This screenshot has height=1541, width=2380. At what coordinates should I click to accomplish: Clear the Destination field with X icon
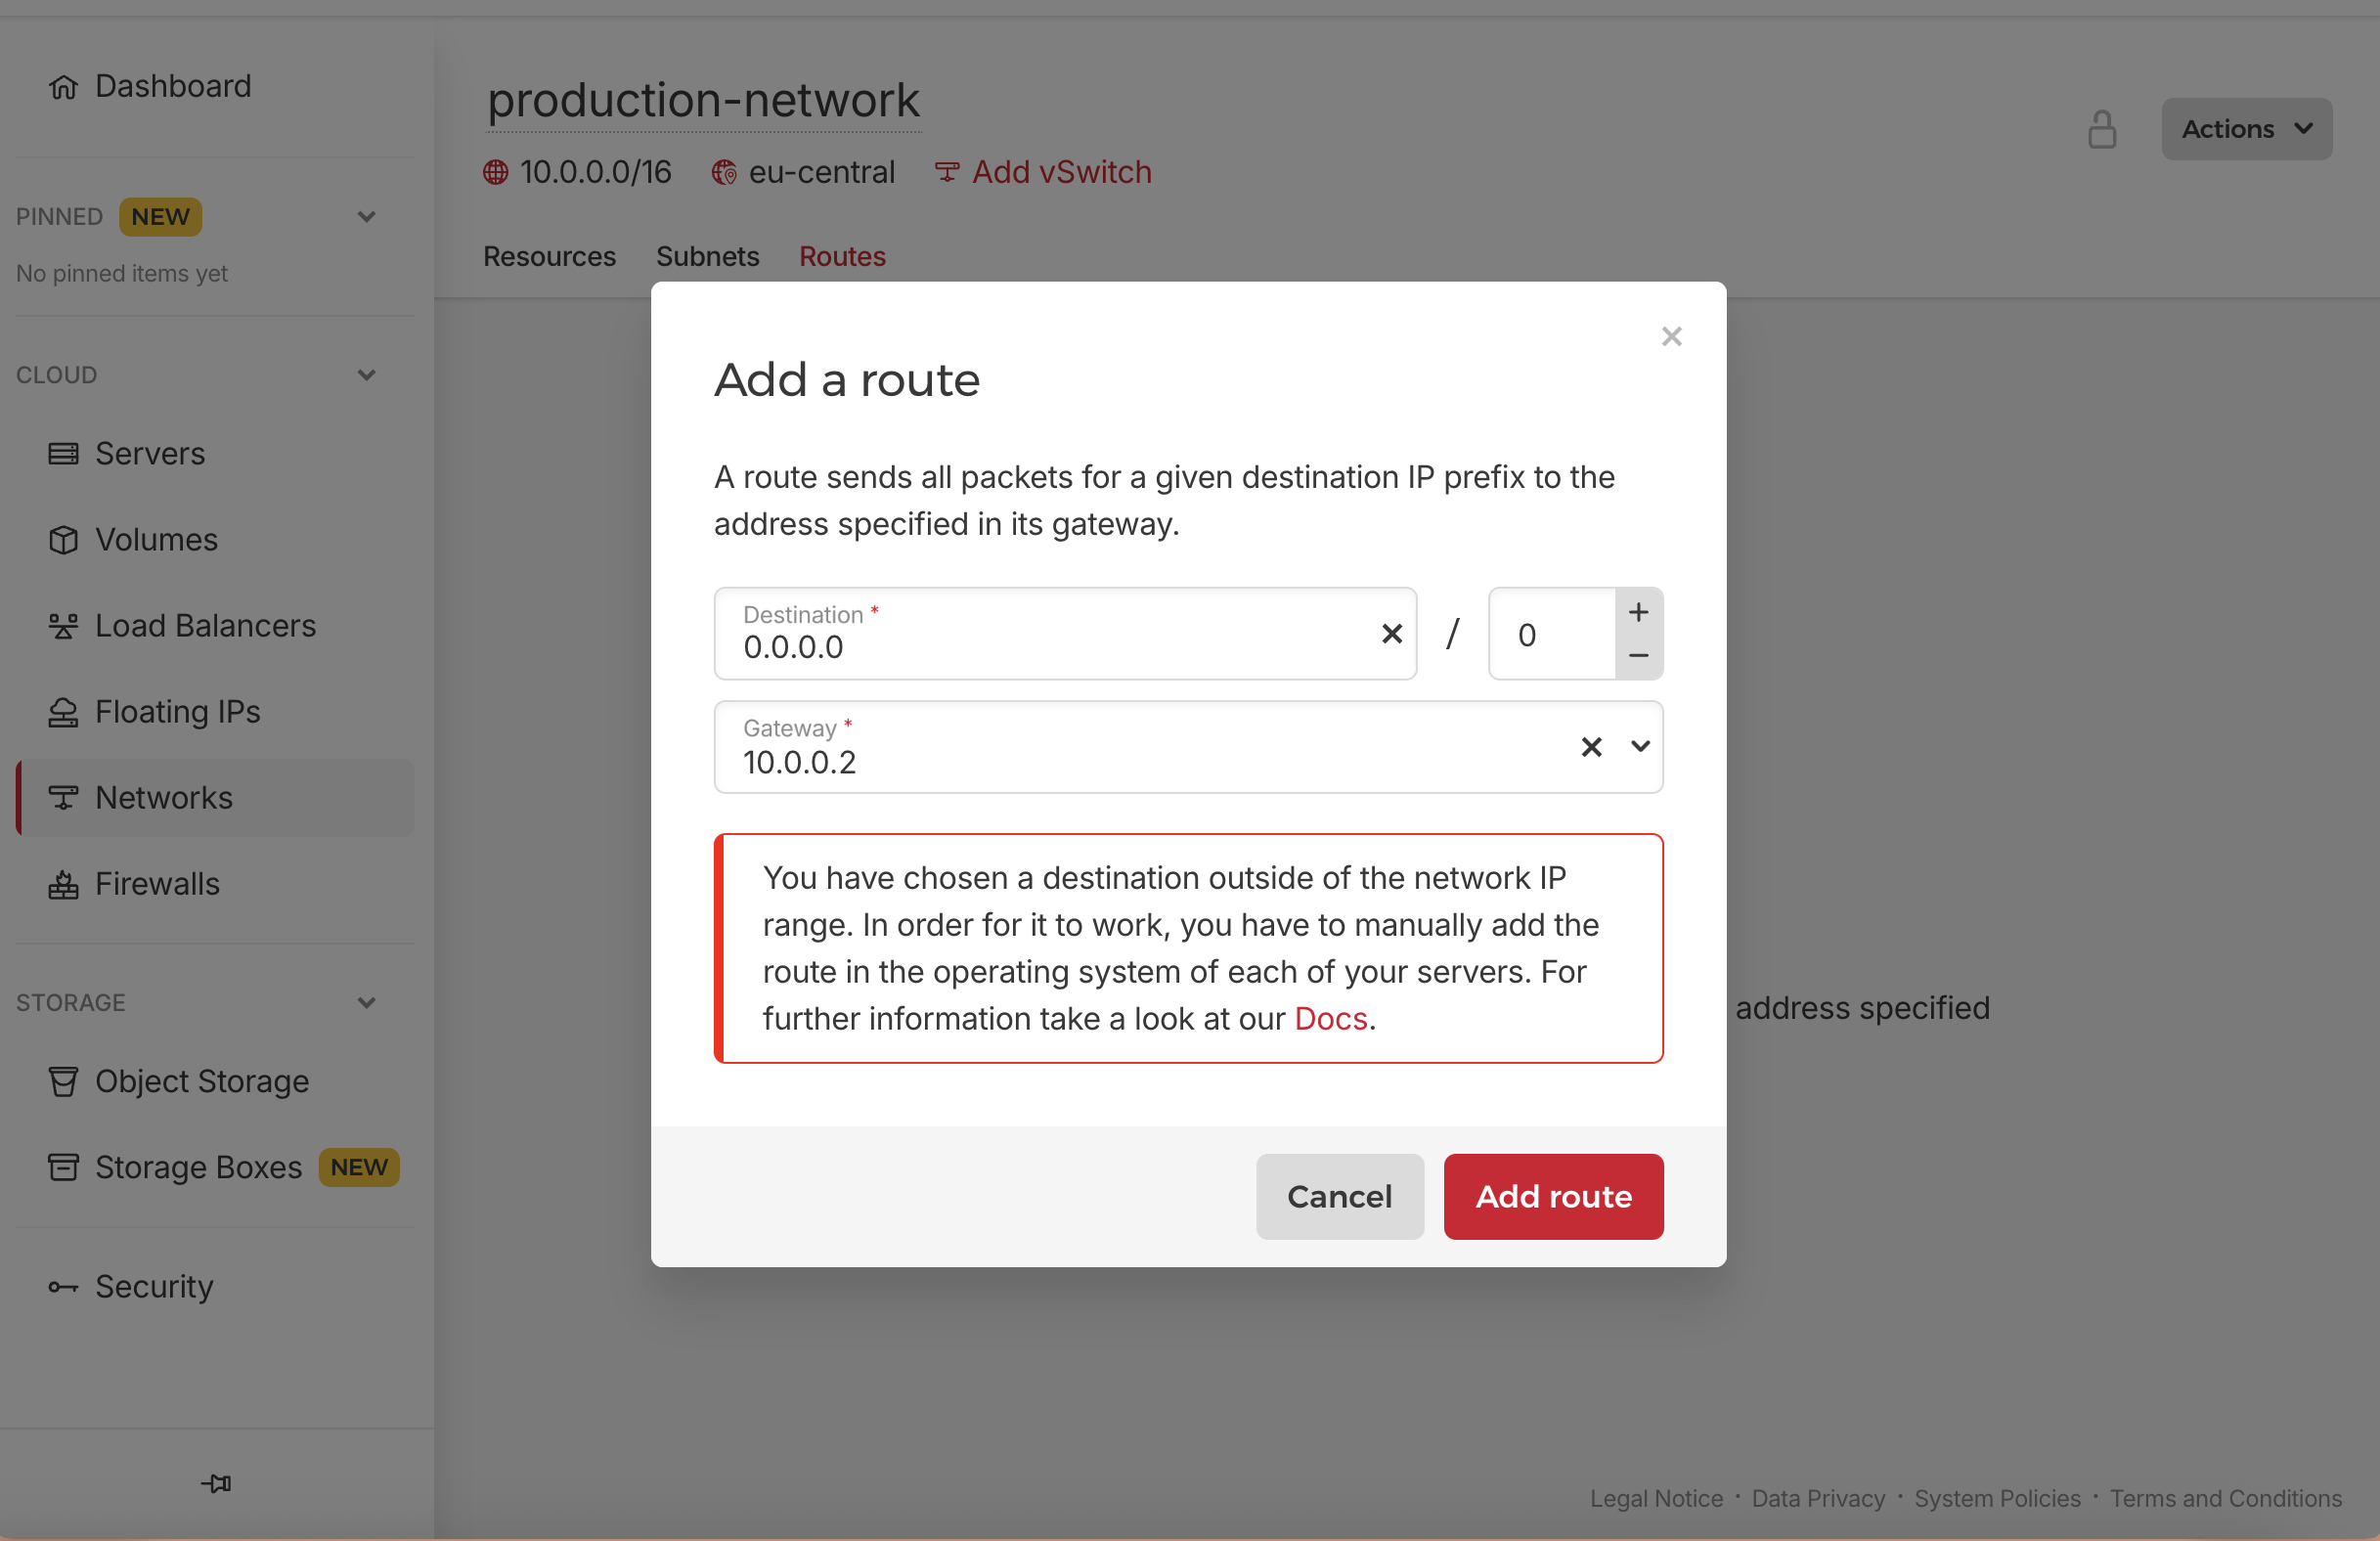[x=1391, y=633]
